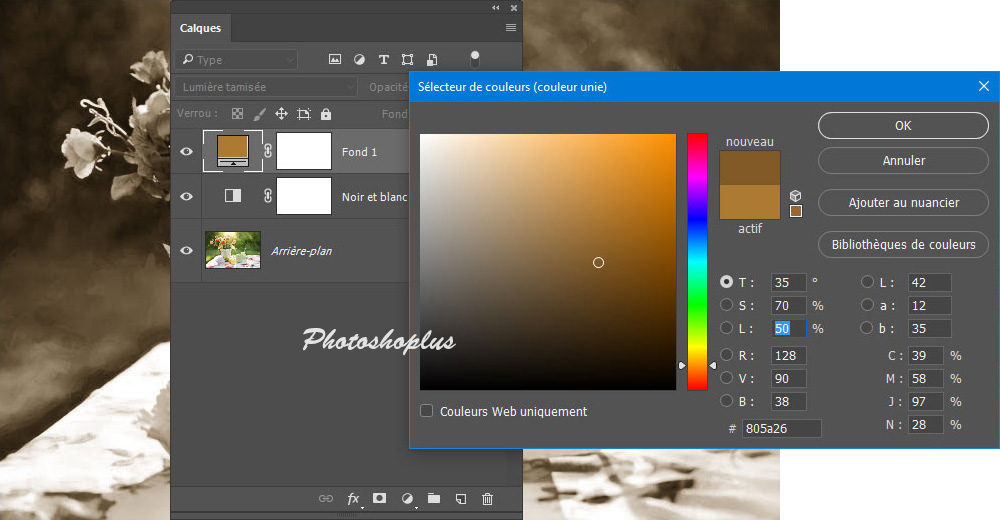Click the lock all padlock icon
The image size is (1000, 520).
click(x=326, y=114)
